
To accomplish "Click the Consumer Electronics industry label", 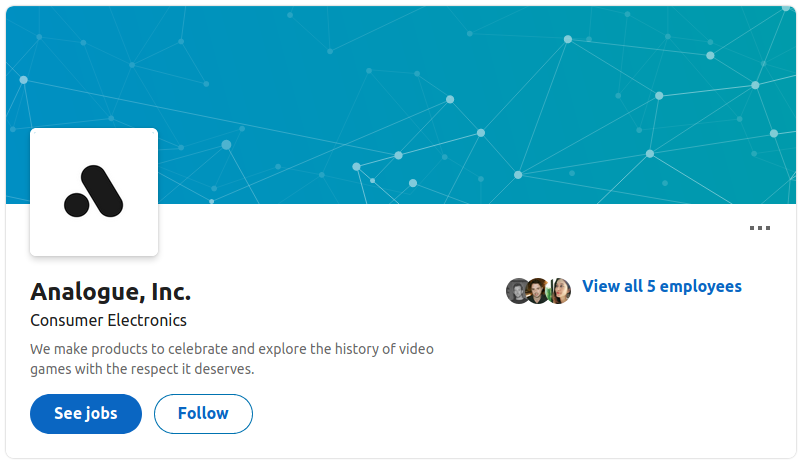I will click(108, 320).
